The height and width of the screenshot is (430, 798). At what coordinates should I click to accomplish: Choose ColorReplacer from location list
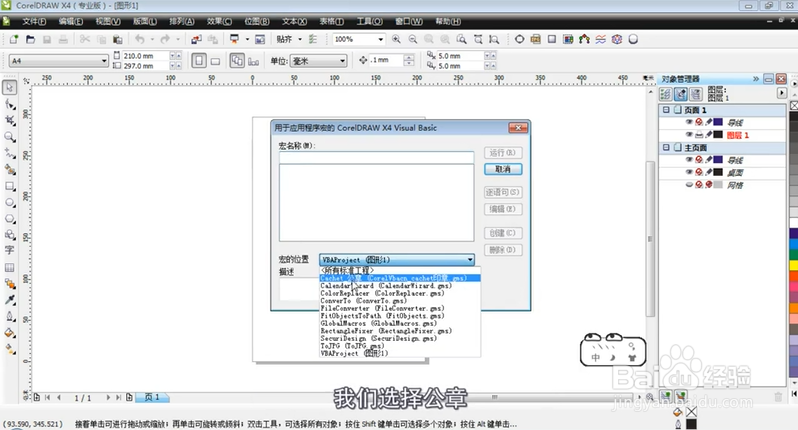(x=400, y=293)
